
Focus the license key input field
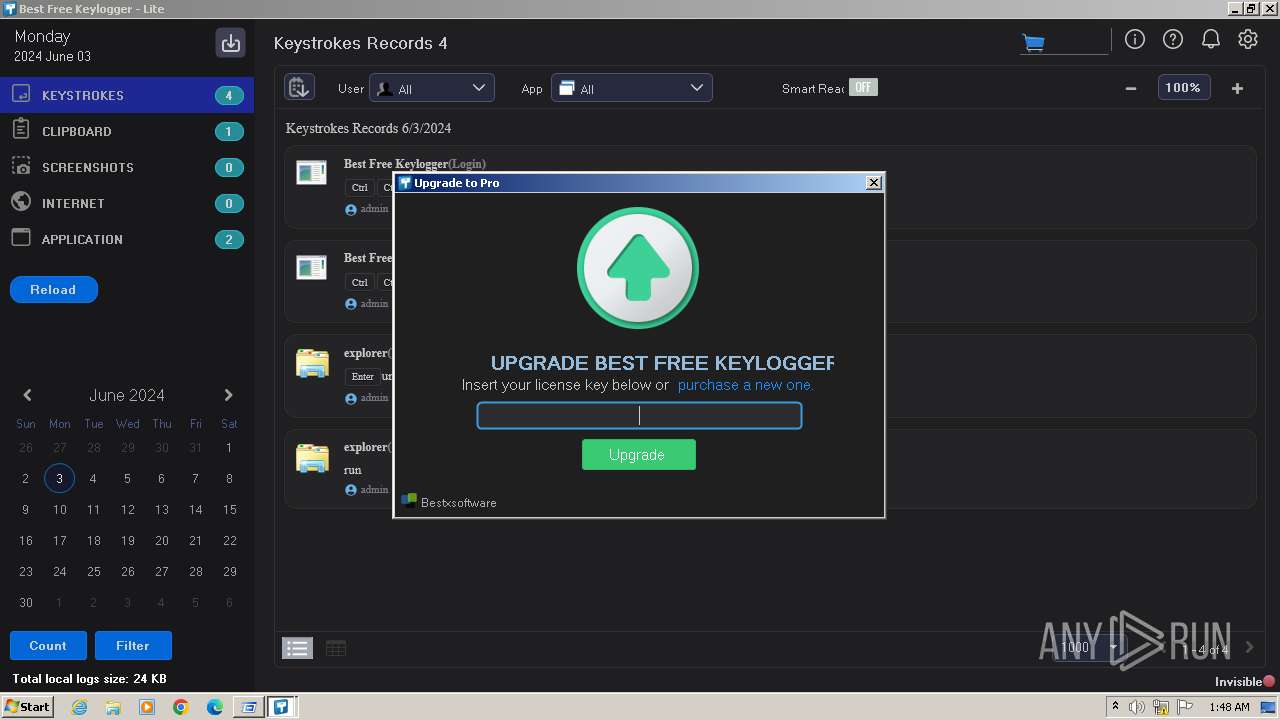[639, 415]
